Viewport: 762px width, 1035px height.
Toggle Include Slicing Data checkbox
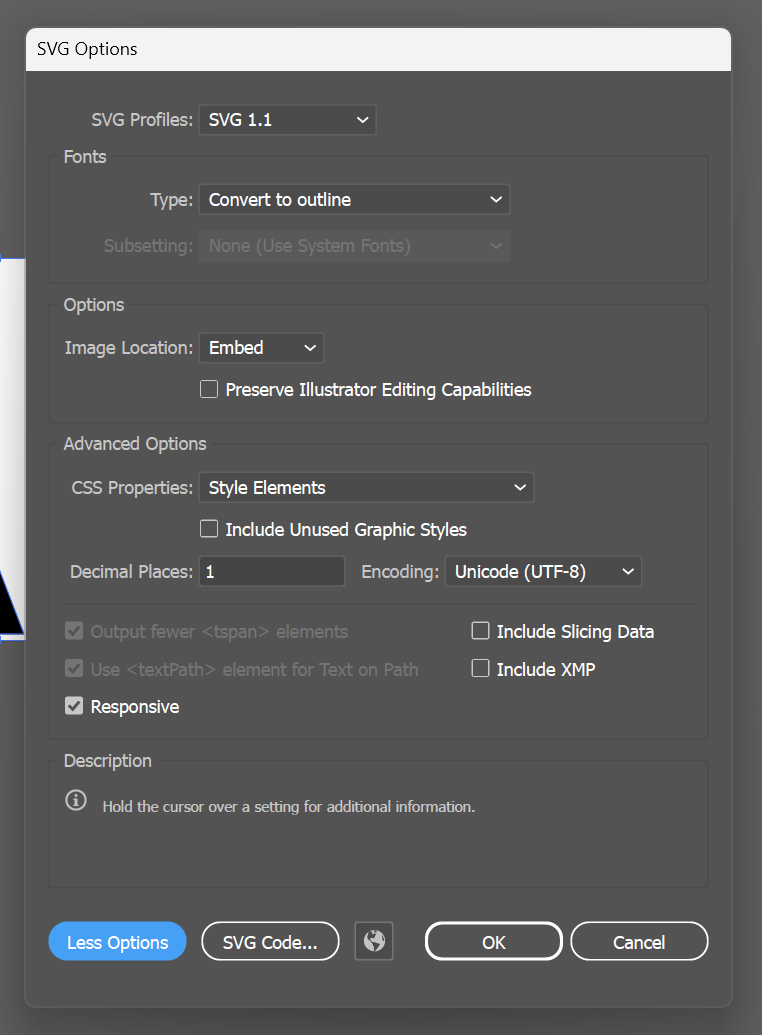480,631
